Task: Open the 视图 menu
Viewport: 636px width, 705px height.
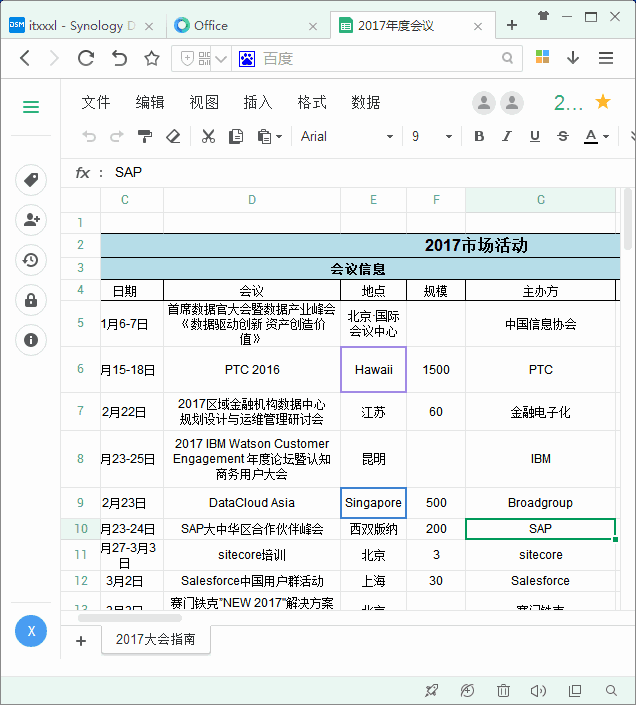Action: click(x=204, y=103)
